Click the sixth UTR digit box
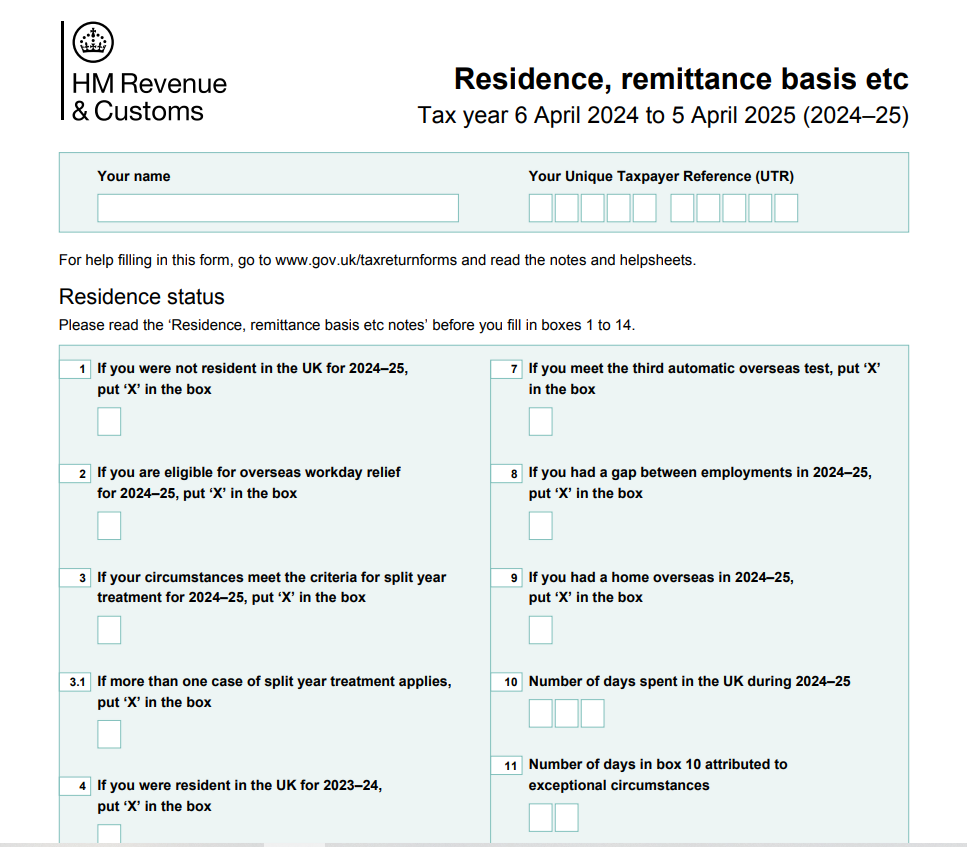This screenshot has width=967, height=847. [682, 208]
